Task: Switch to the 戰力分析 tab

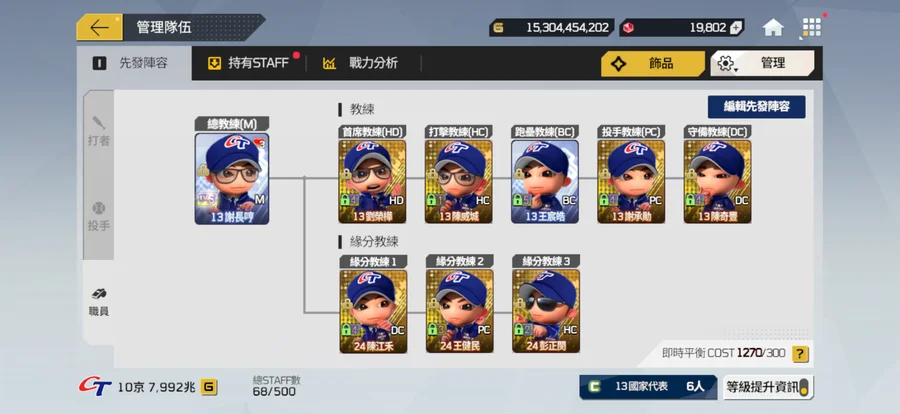Action: [x=362, y=63]
